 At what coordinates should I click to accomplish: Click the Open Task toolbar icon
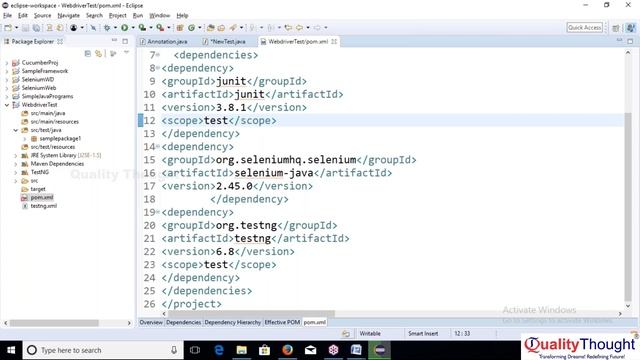coord(221,28)
